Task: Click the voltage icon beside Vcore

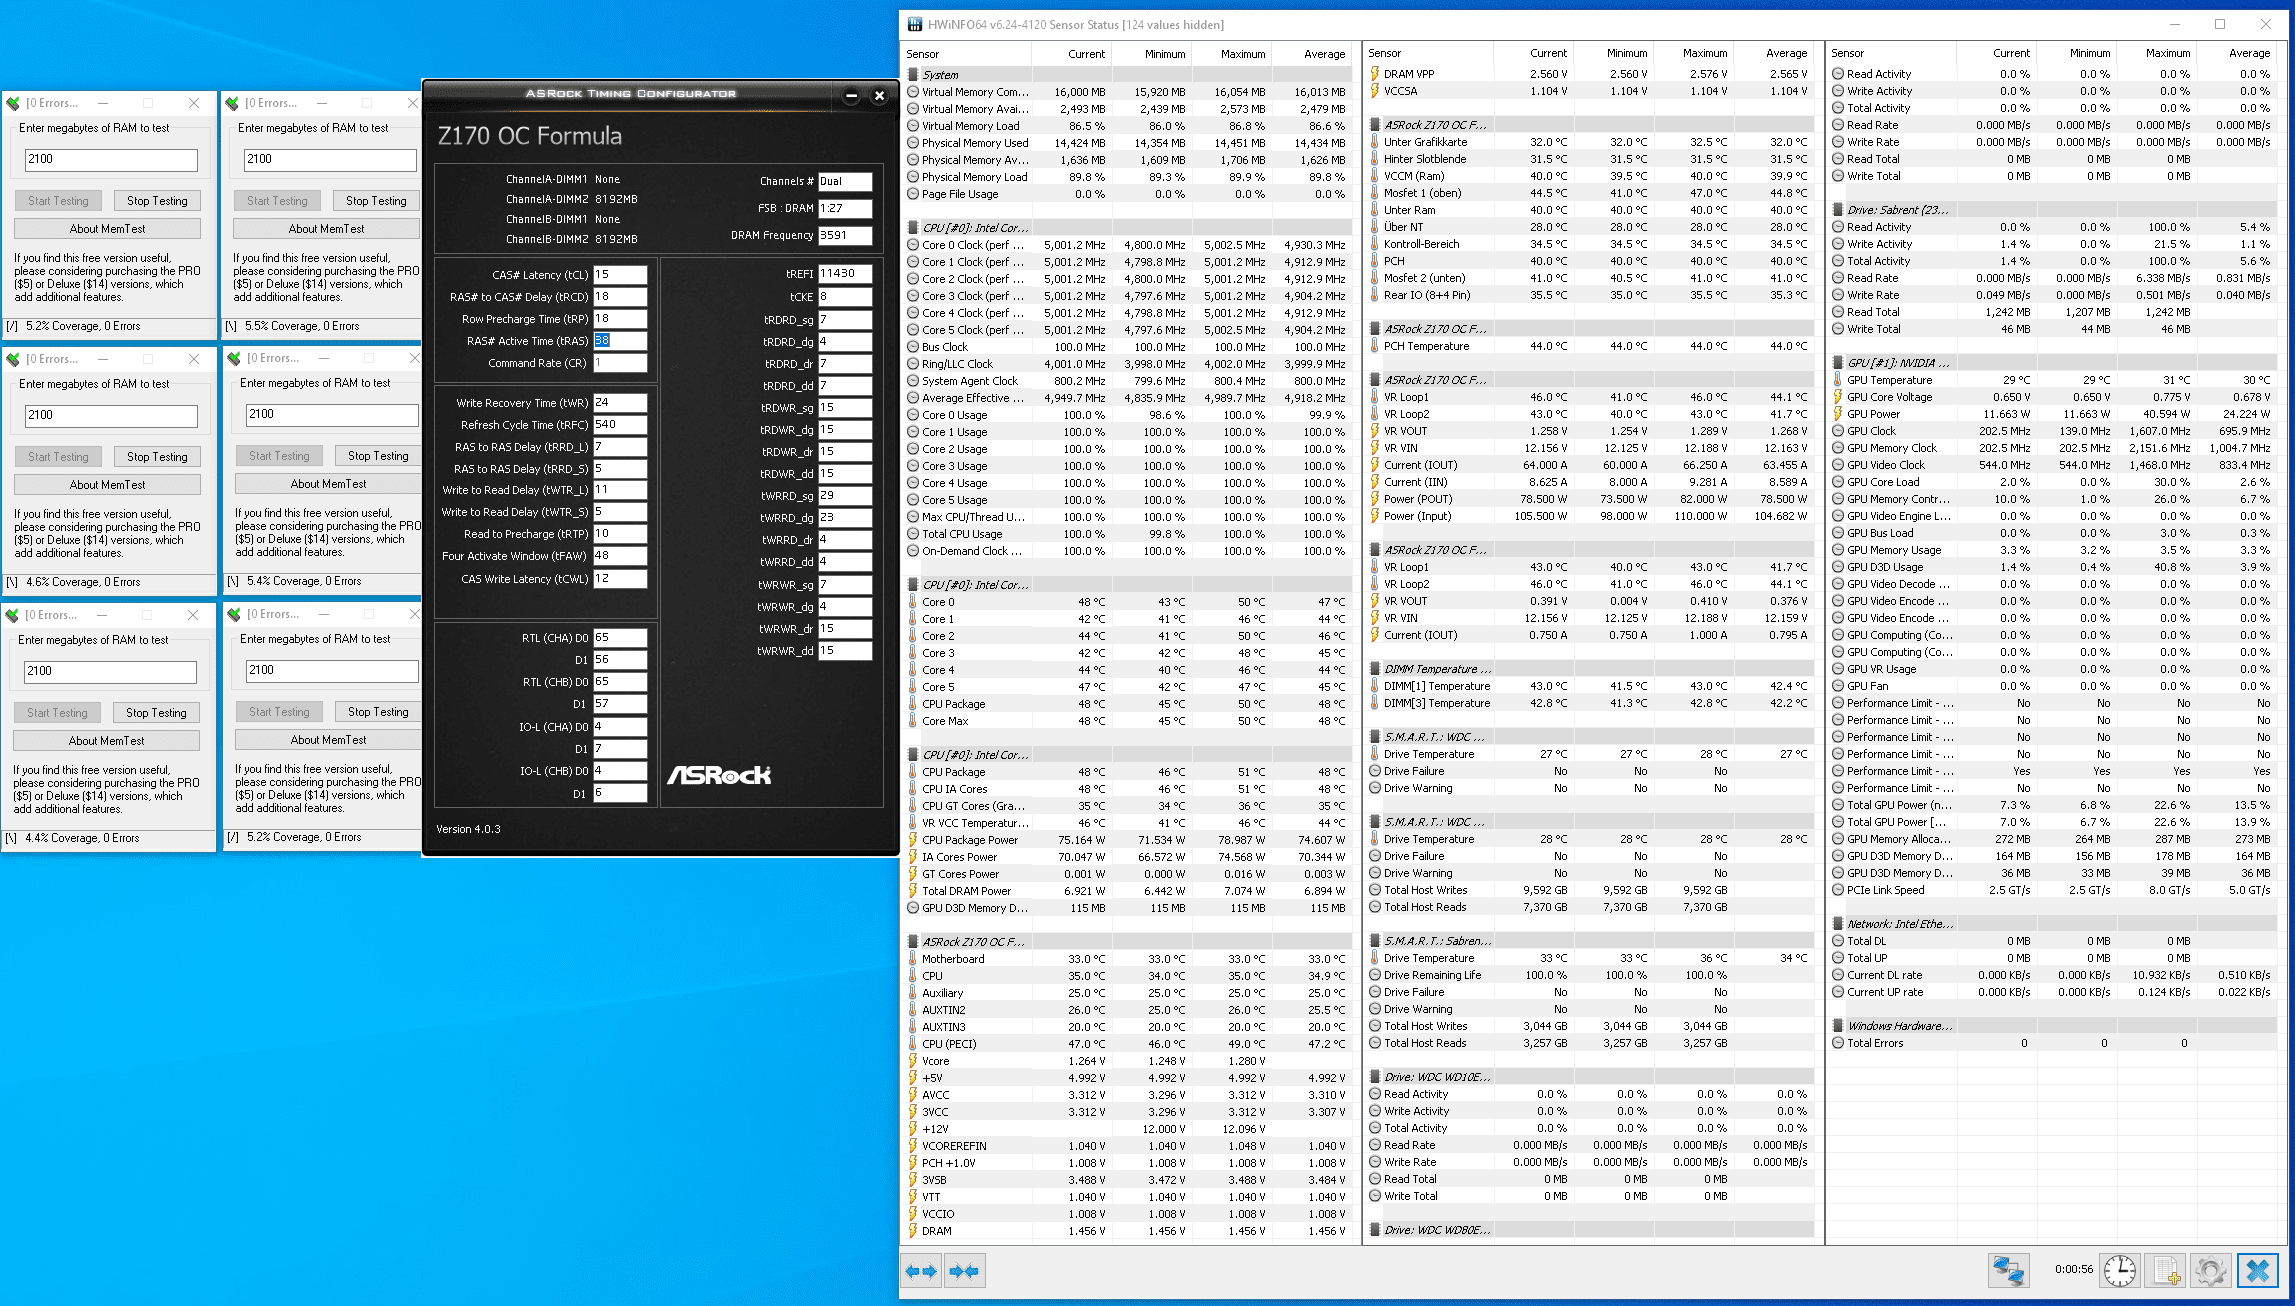Action: coord(913,1061)
